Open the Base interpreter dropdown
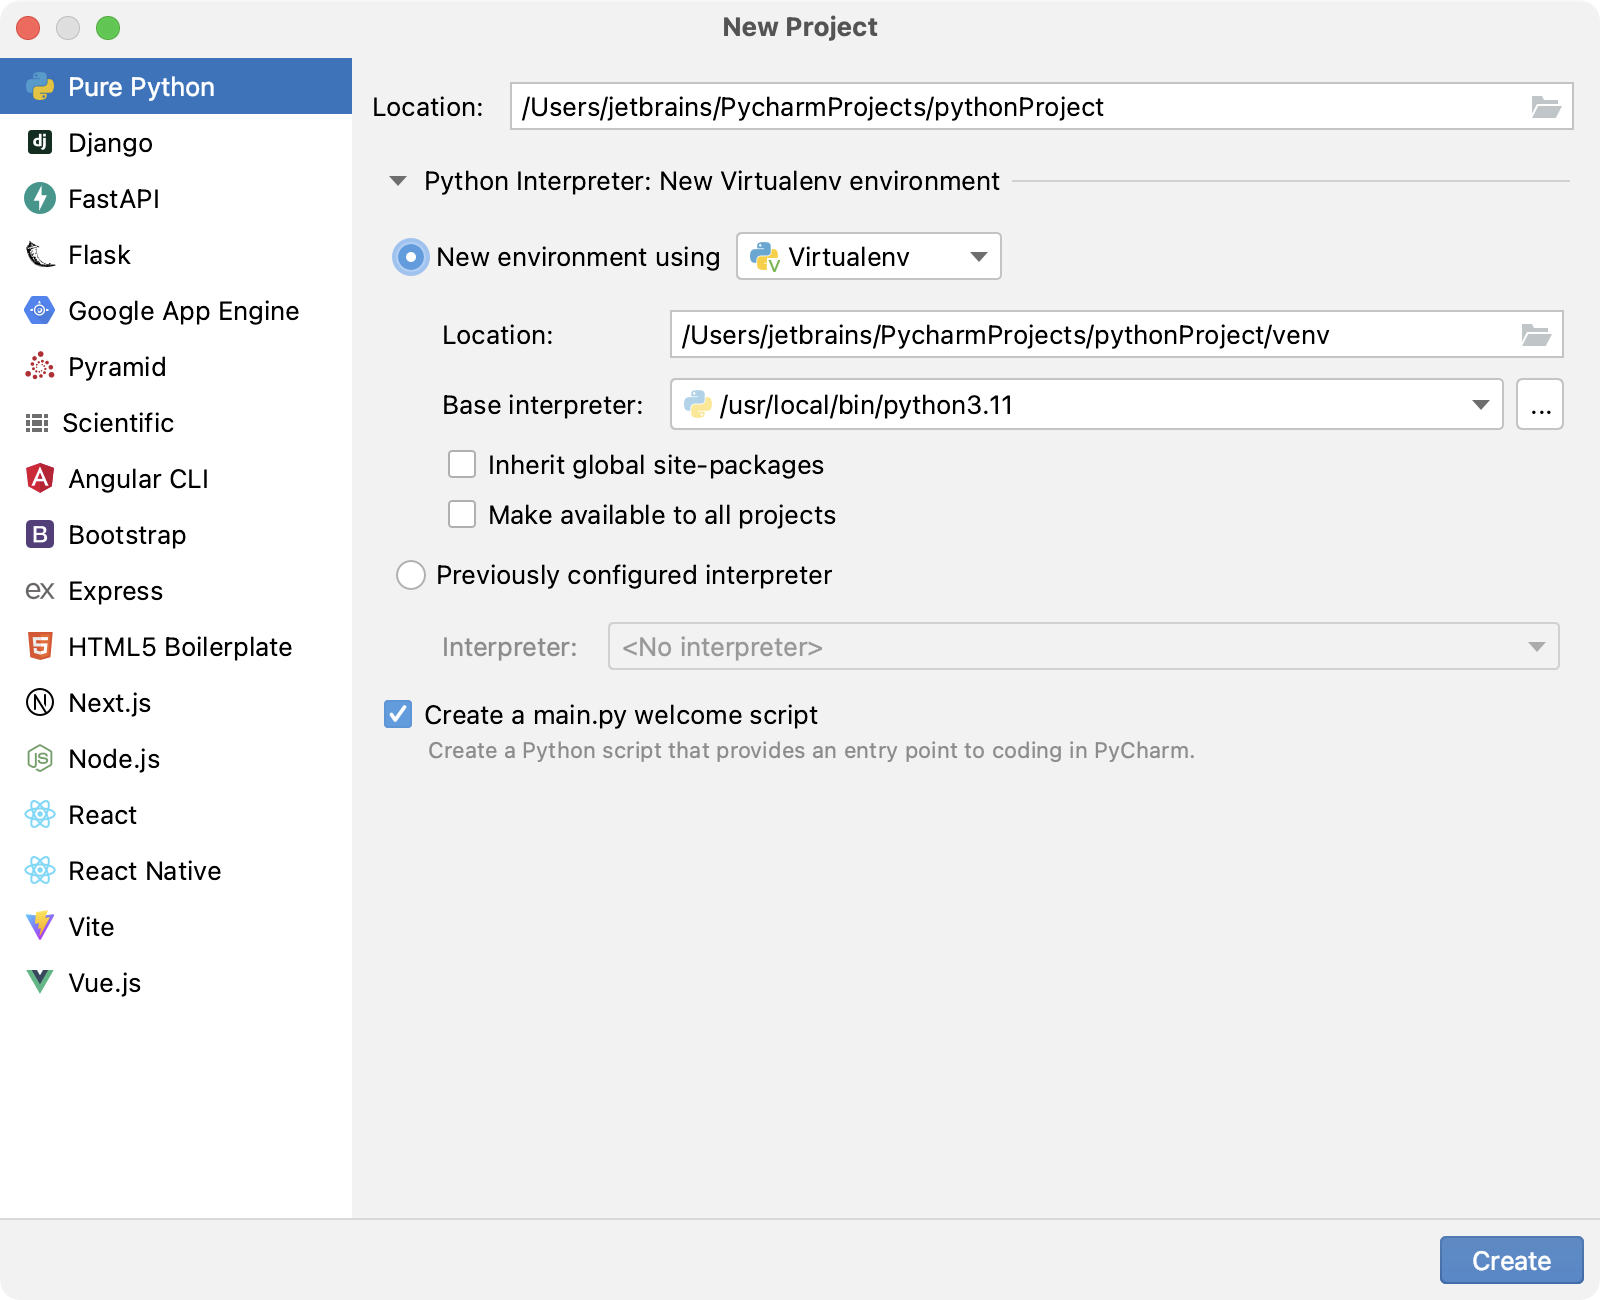Viewport: 1600px width, 1300px height. tap(1478, 404)
